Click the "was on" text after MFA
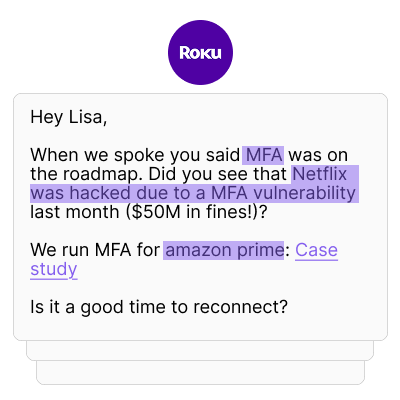 [x=318, y=155]
